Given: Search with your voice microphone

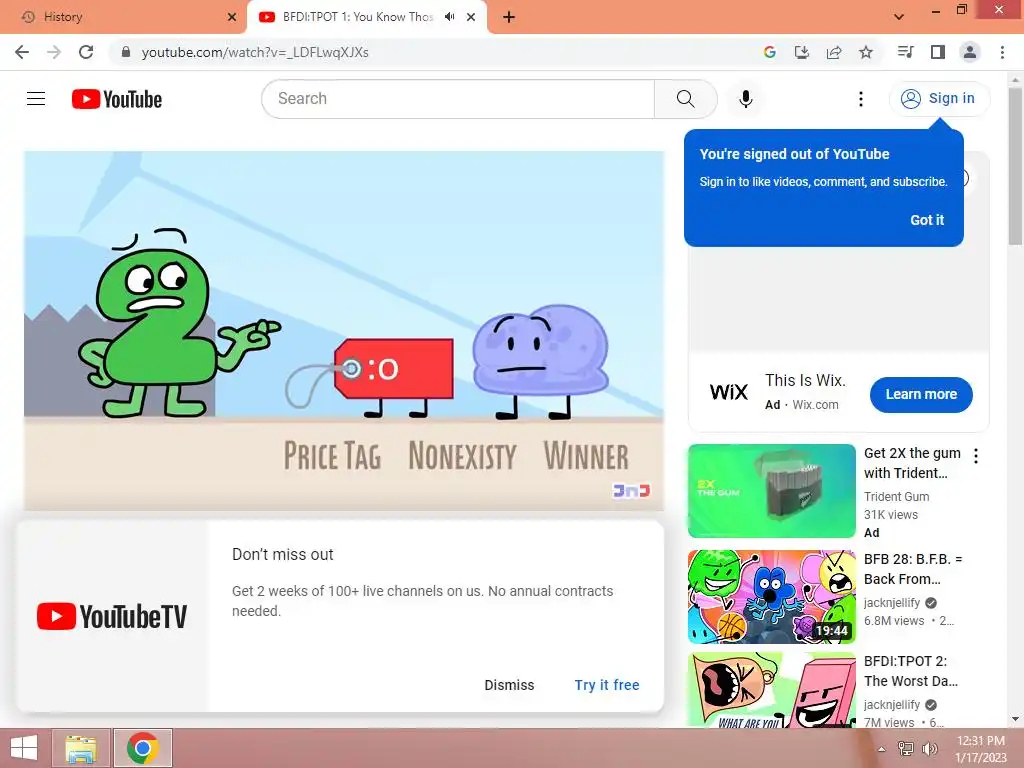Looking at the screenshot, I should 745,99.
